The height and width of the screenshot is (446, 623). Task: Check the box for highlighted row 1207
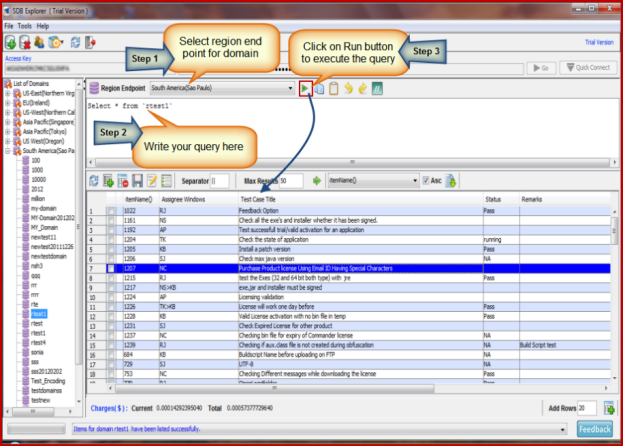pos(111,268)
